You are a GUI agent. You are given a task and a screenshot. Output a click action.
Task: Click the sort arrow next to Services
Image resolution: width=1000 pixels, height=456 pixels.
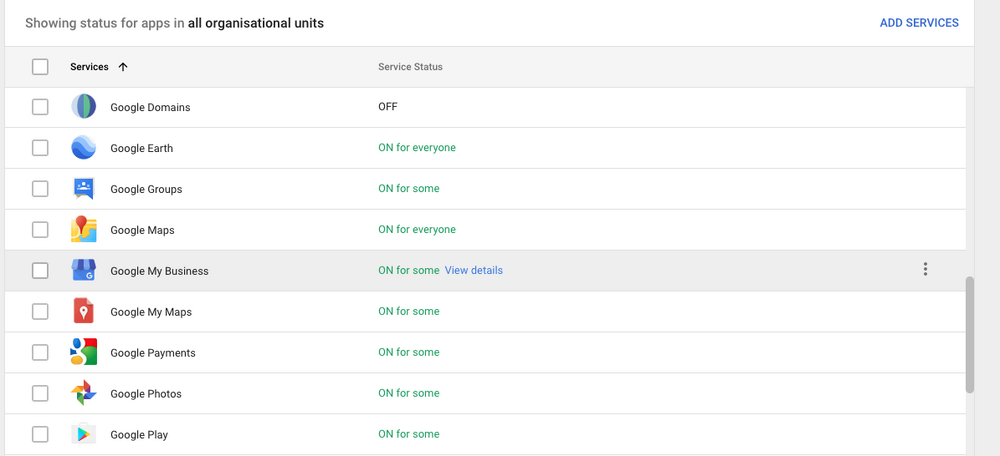point(123,67)
